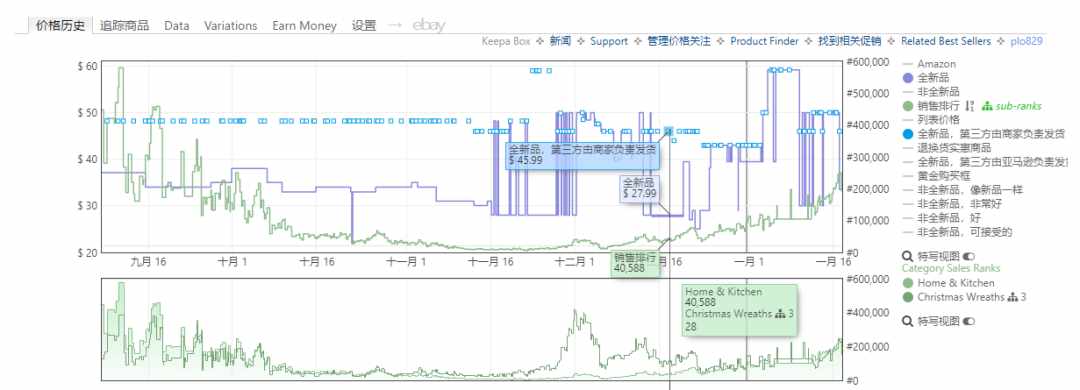The height and width of the screenshot is (390, 1080).
Task: Toggle the 全新品 purple legend circle
Action: (x=907, y=78)
